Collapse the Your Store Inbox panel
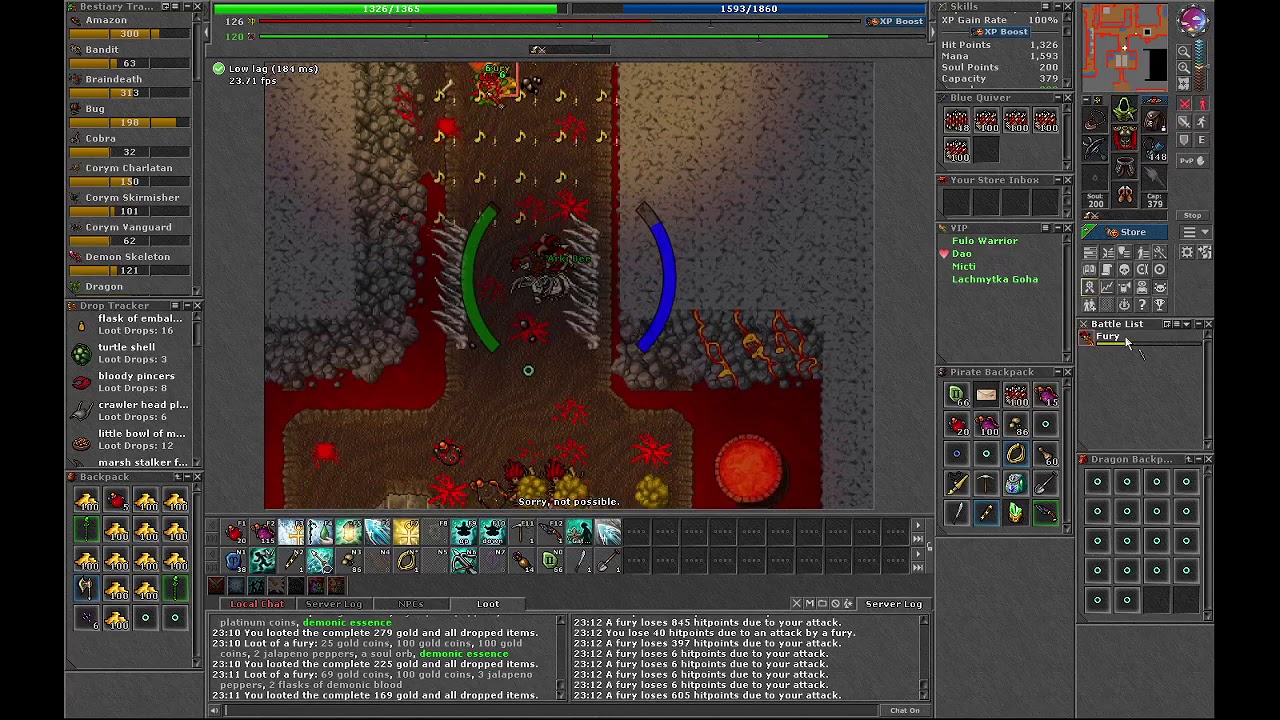The image size is (1280, 720). pos(1056,180)
